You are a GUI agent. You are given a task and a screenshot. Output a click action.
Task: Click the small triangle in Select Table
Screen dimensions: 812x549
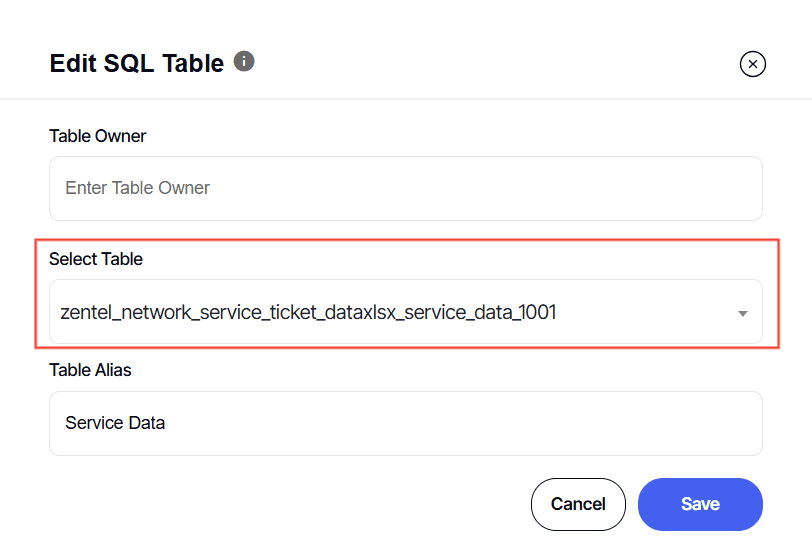point(742,313)
